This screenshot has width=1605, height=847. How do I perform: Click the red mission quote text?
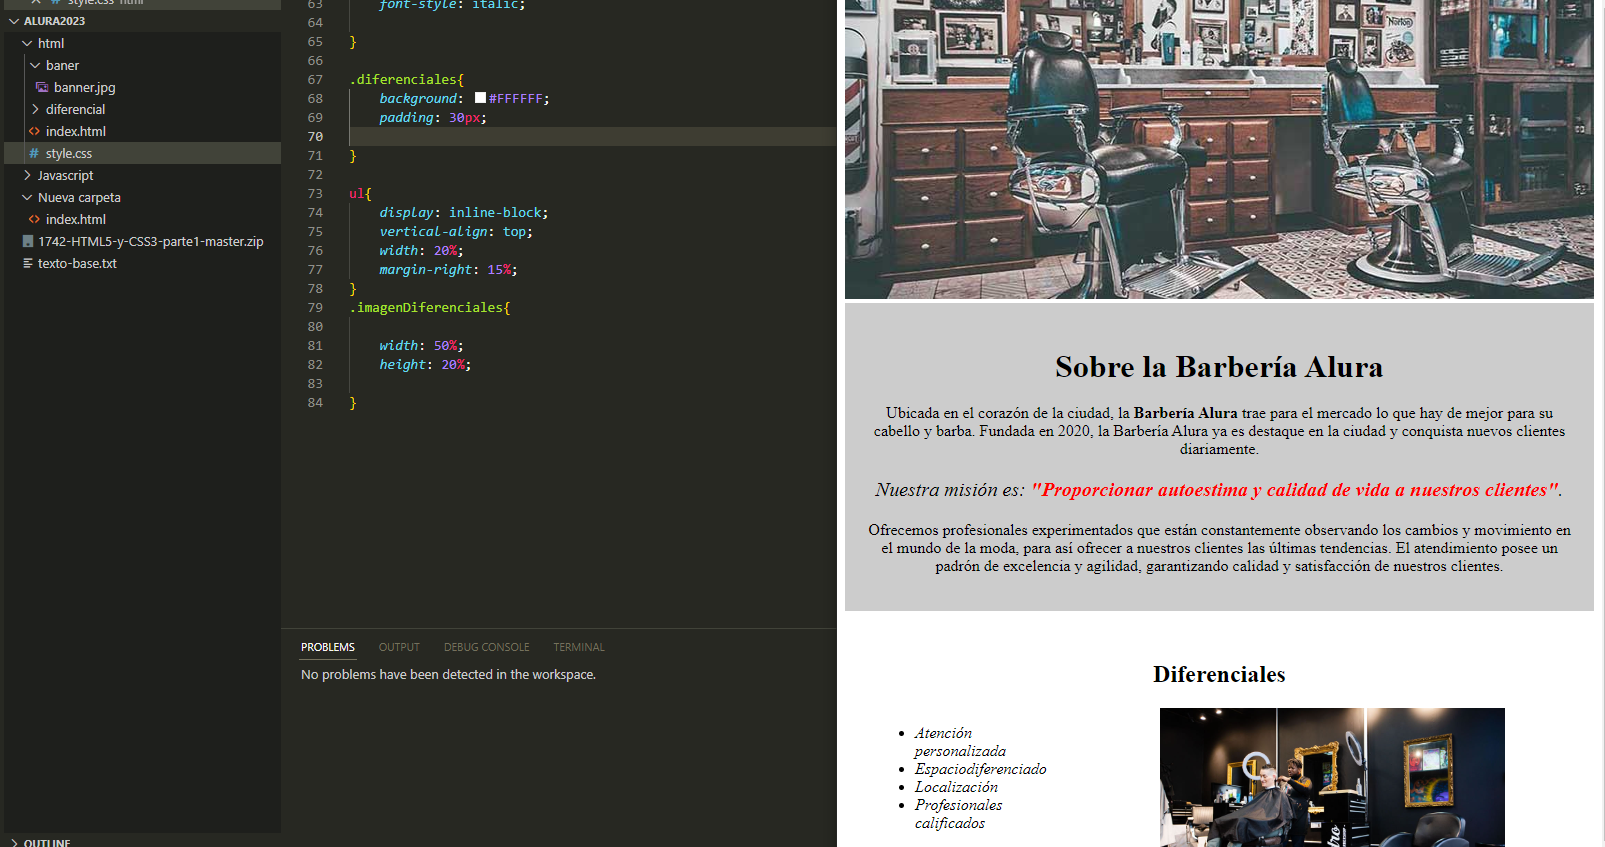coord(1295,490)
